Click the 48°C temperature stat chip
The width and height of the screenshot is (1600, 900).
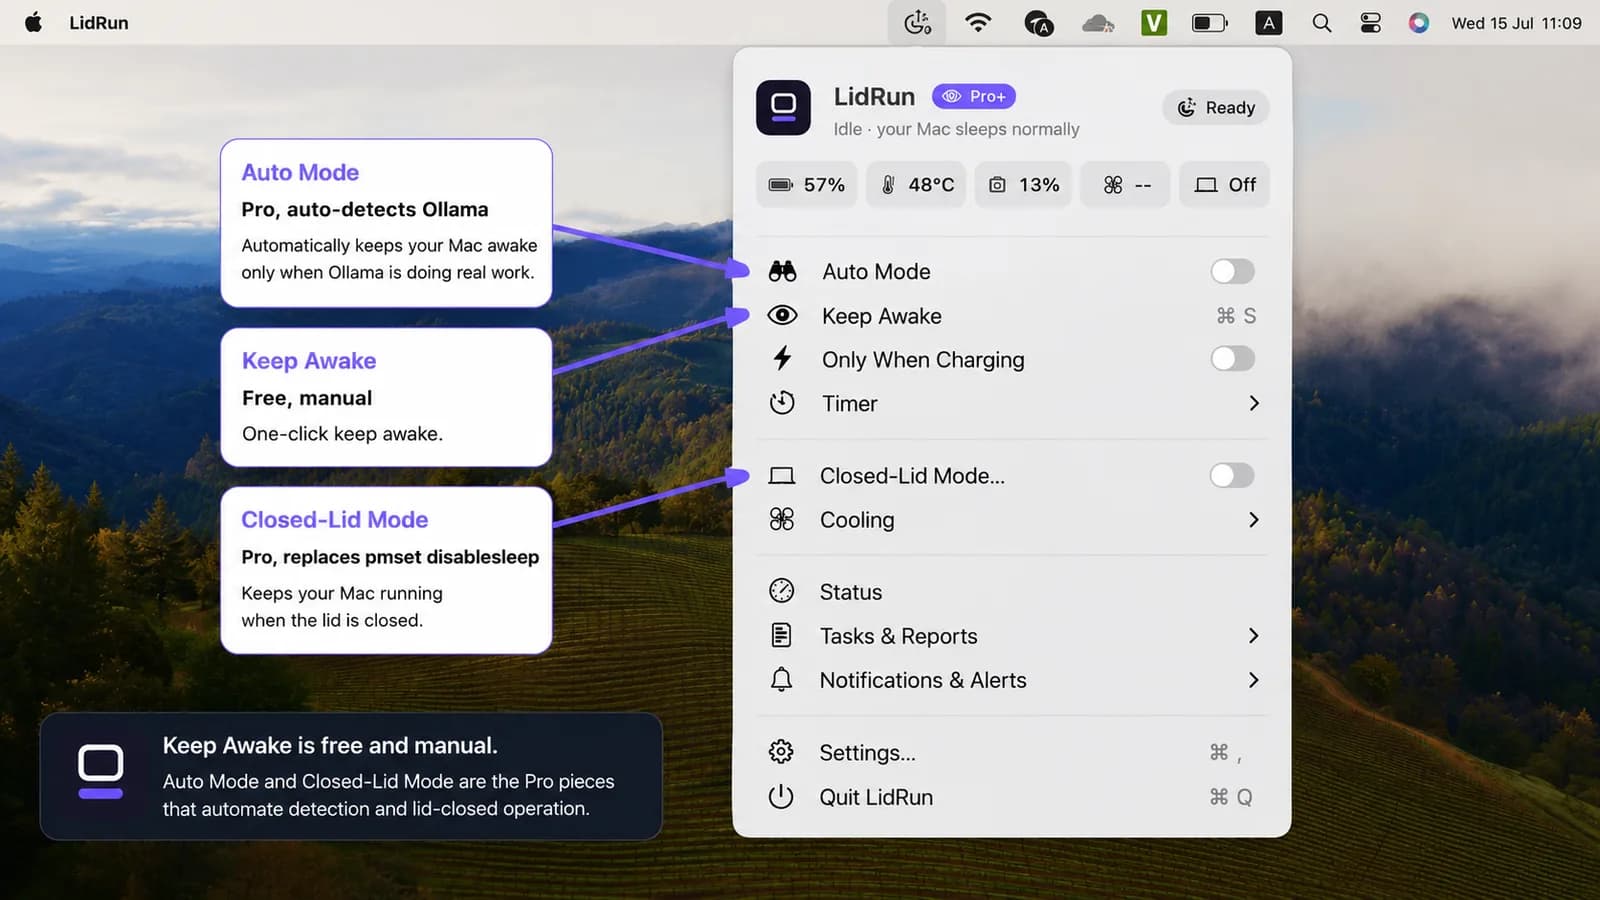point(916,185)
